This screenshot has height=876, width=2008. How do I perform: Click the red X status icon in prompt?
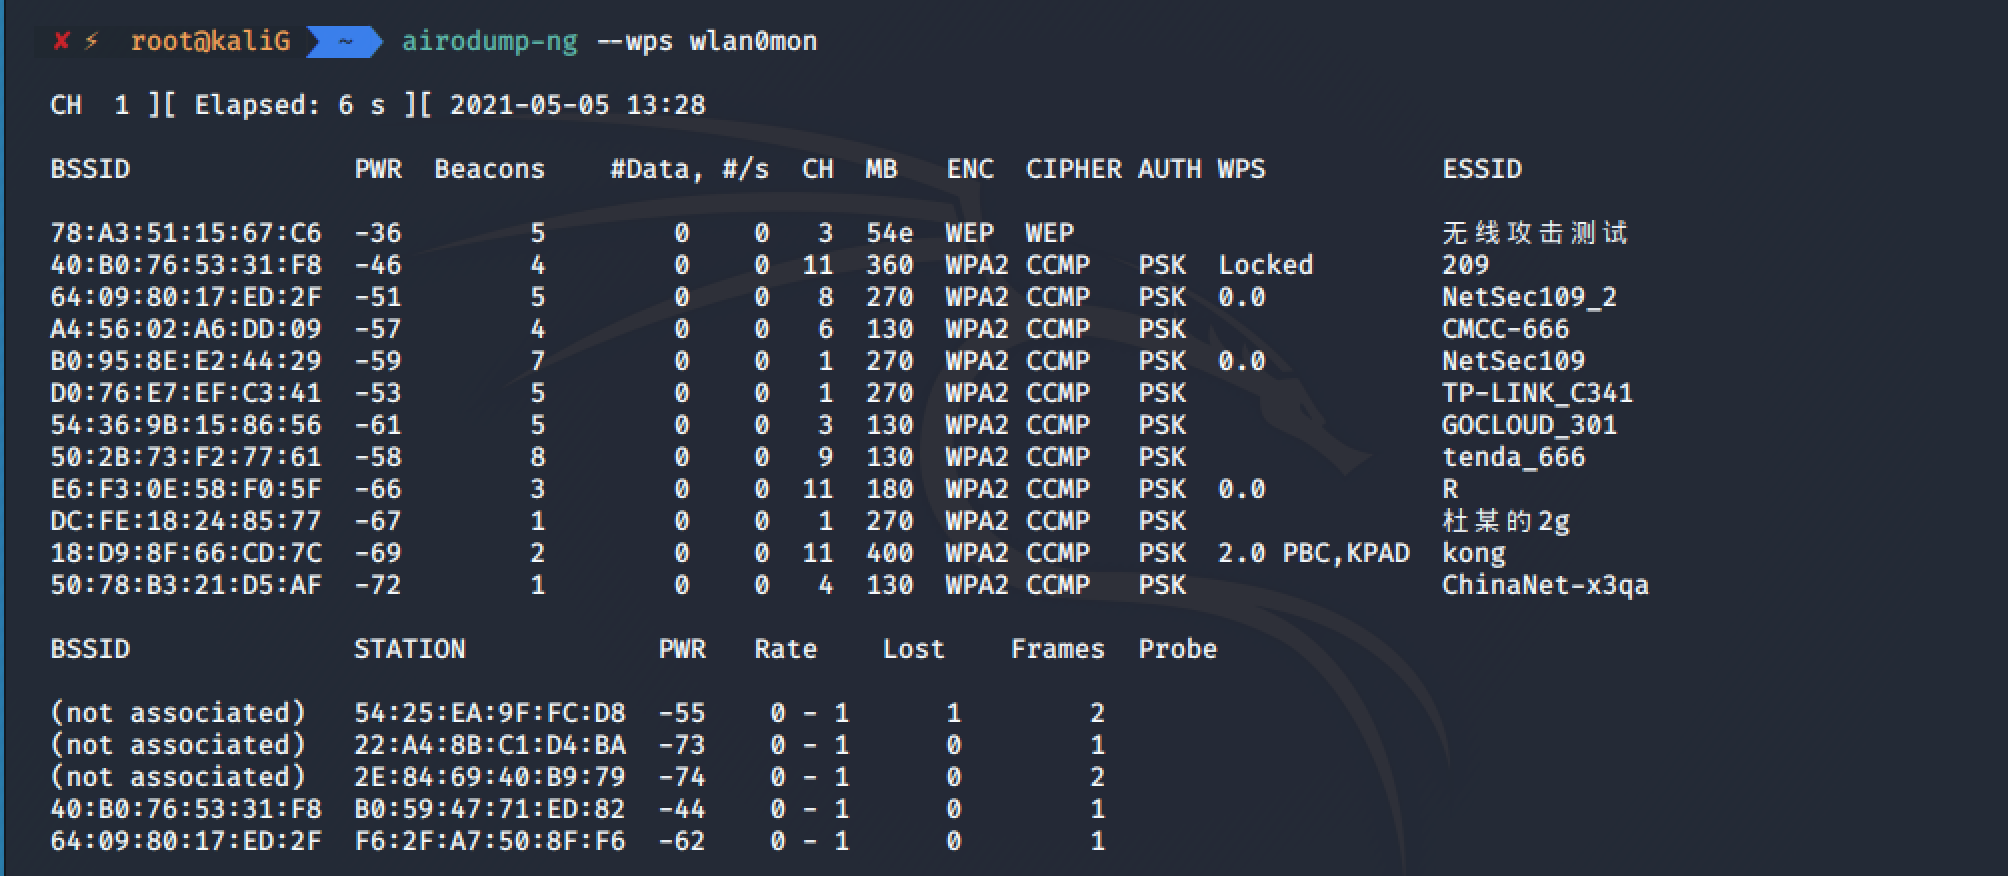coord(62,41)
